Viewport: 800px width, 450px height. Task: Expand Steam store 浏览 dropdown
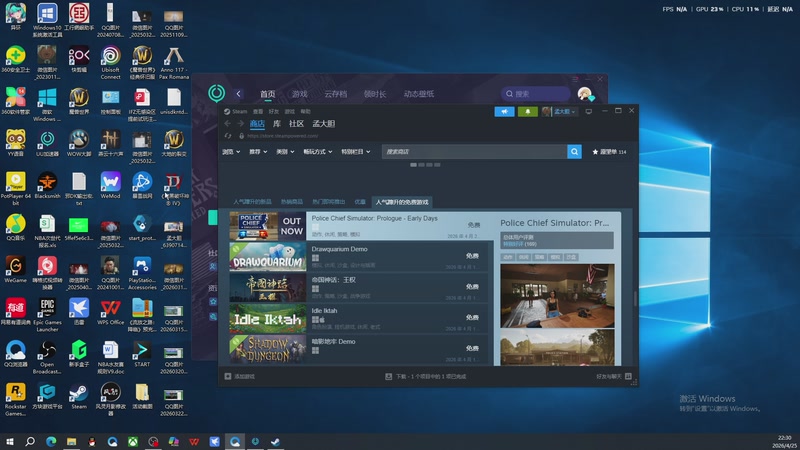click(231, 152)
